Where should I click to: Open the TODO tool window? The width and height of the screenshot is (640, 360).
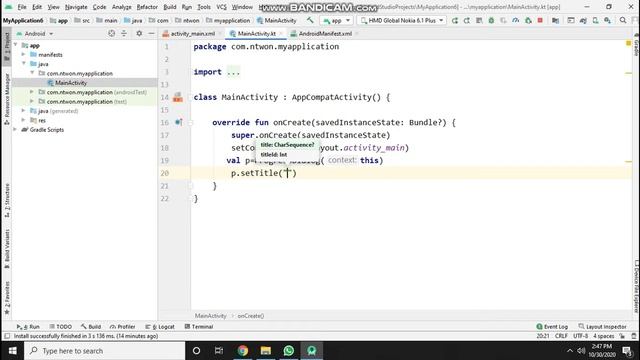(x=60, y=327)
